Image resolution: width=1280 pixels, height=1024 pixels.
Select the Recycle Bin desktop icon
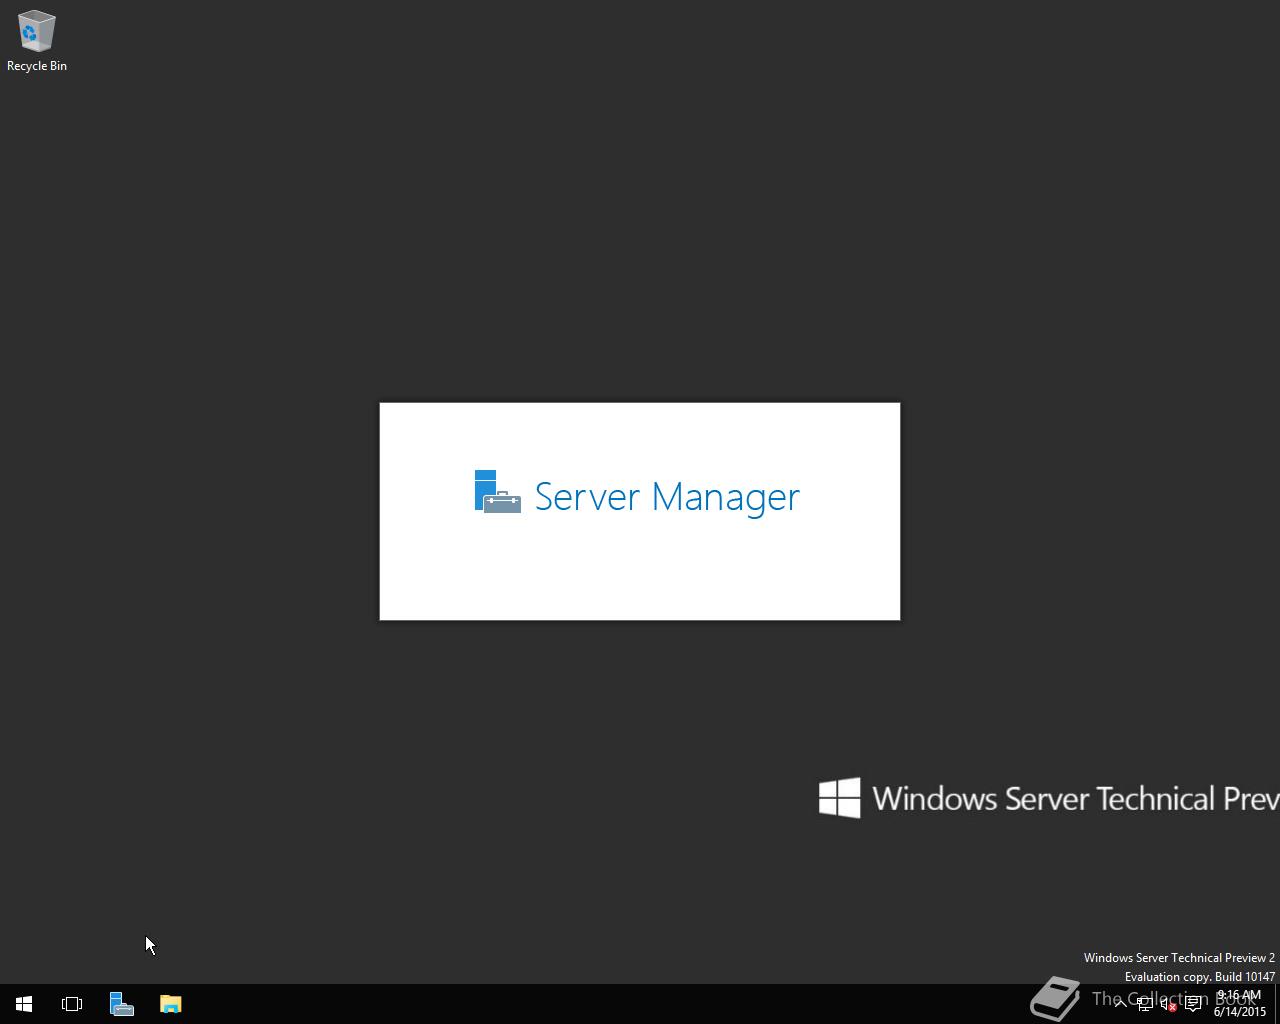[x=37, y=41]
